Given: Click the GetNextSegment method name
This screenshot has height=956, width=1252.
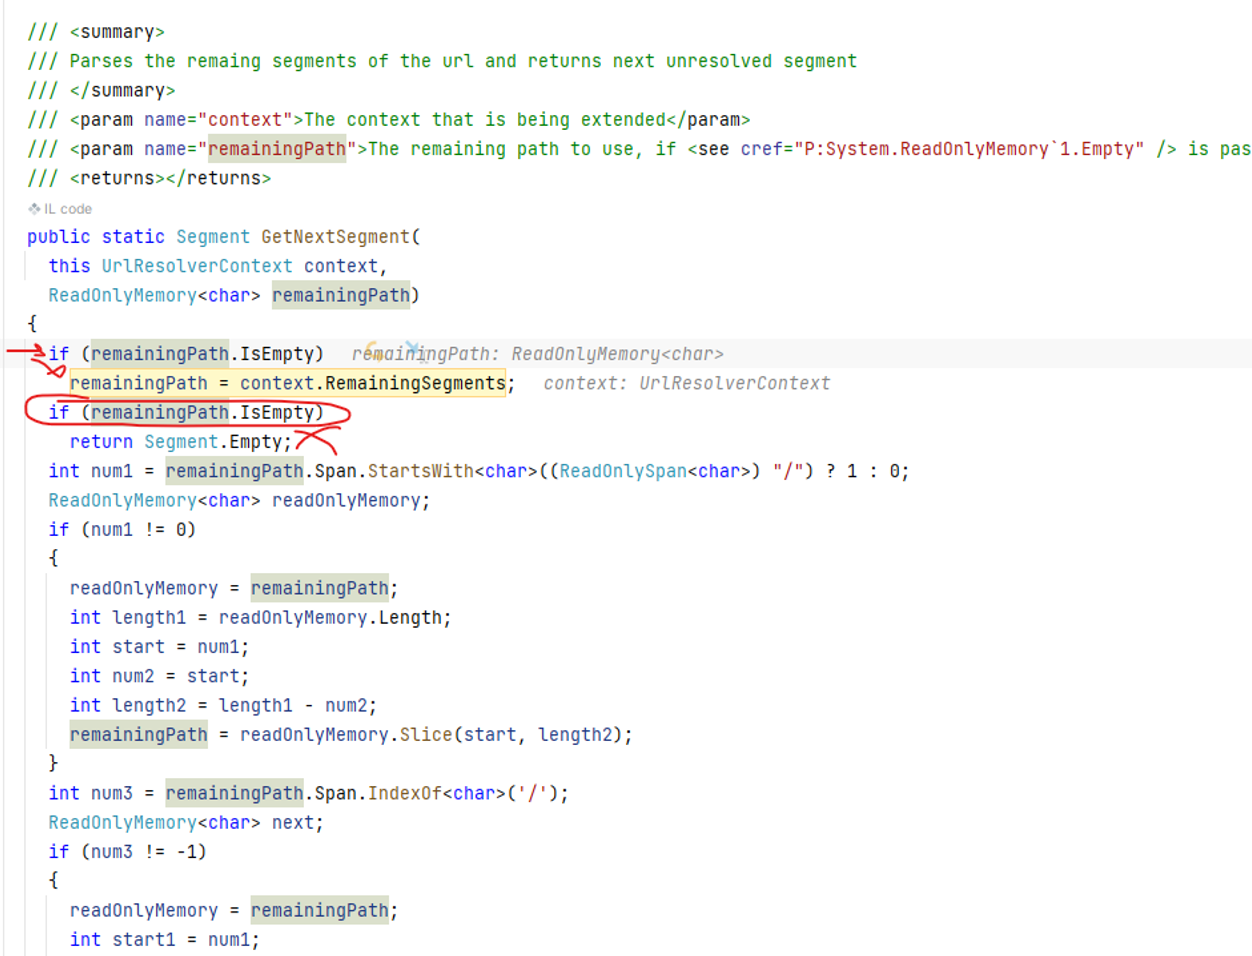Looking at the screenshot, I should point(336,237).
